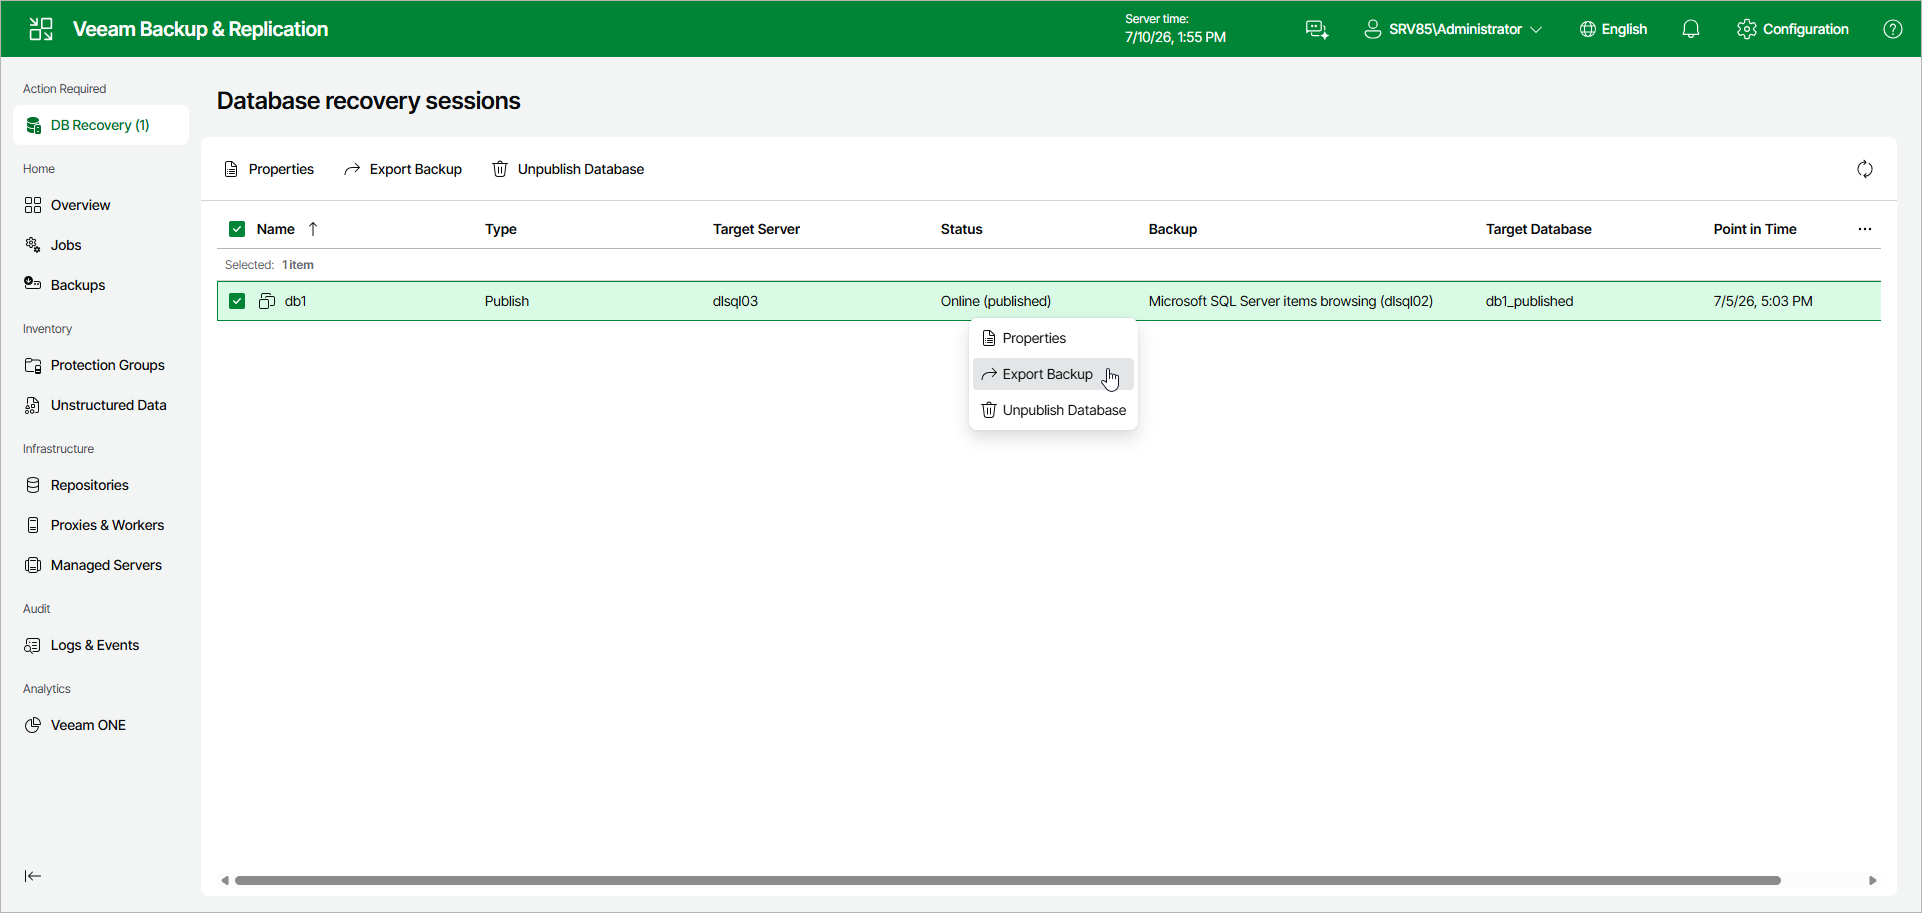Click the dlsql03 target server cell
Screen dimensions: 1922x913
[x=735, y=301]
